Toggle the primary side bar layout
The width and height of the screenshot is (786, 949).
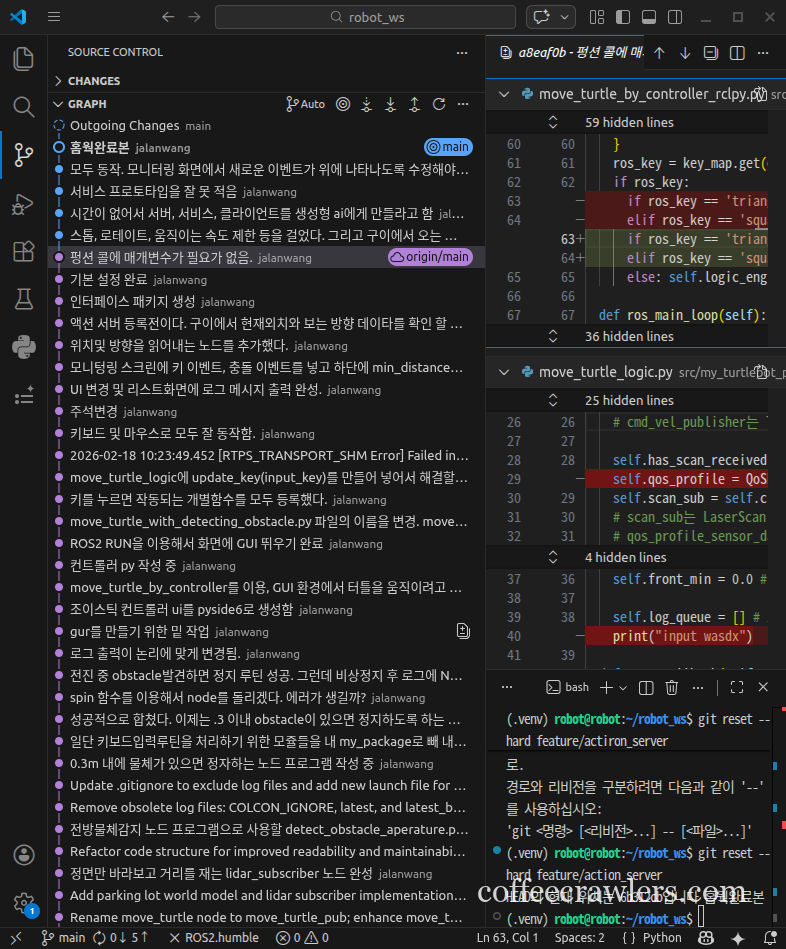[622, 17]
